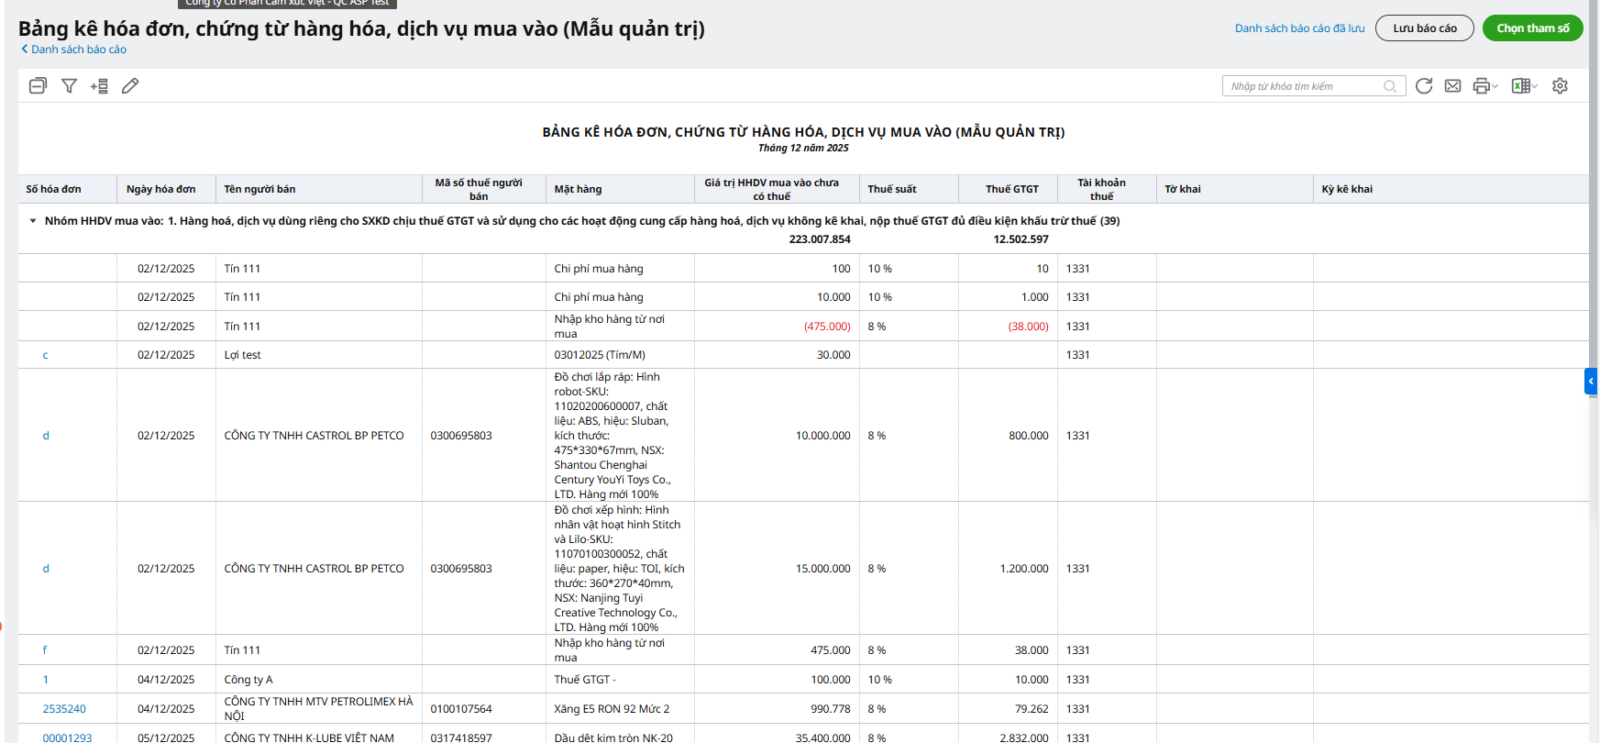The image size is (1600, 743).
Task: Click Lưu báo cáo button
Action: 1424,28
